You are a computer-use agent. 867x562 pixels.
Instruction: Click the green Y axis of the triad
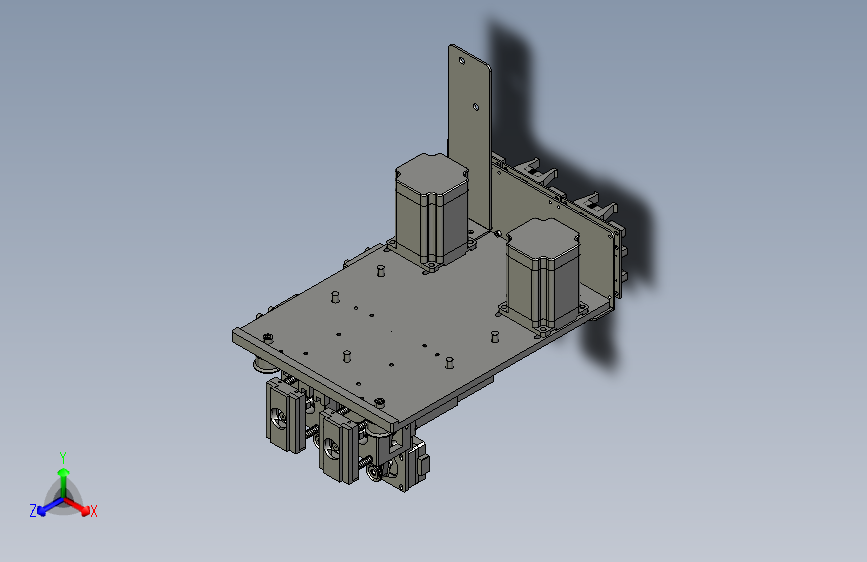[64, 483]
